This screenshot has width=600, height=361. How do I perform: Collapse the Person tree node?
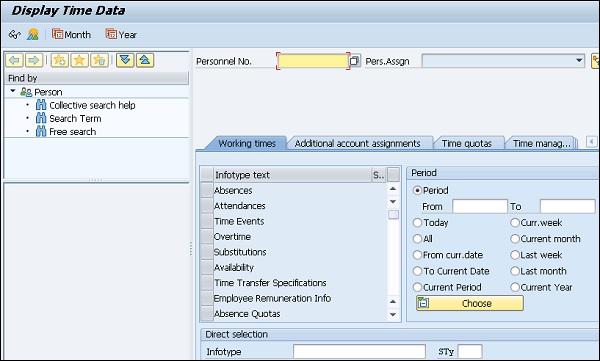point(13,91)
